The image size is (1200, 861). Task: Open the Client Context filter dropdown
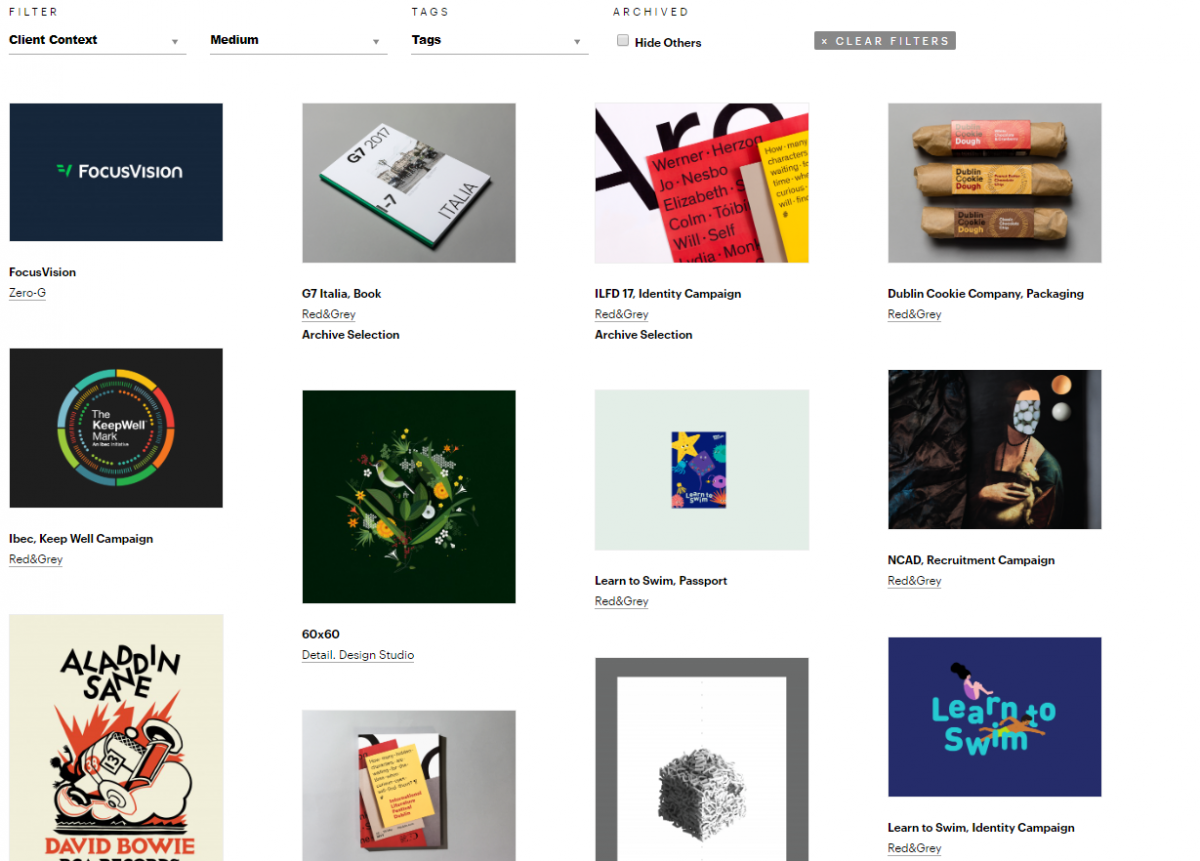coord(97,41)
